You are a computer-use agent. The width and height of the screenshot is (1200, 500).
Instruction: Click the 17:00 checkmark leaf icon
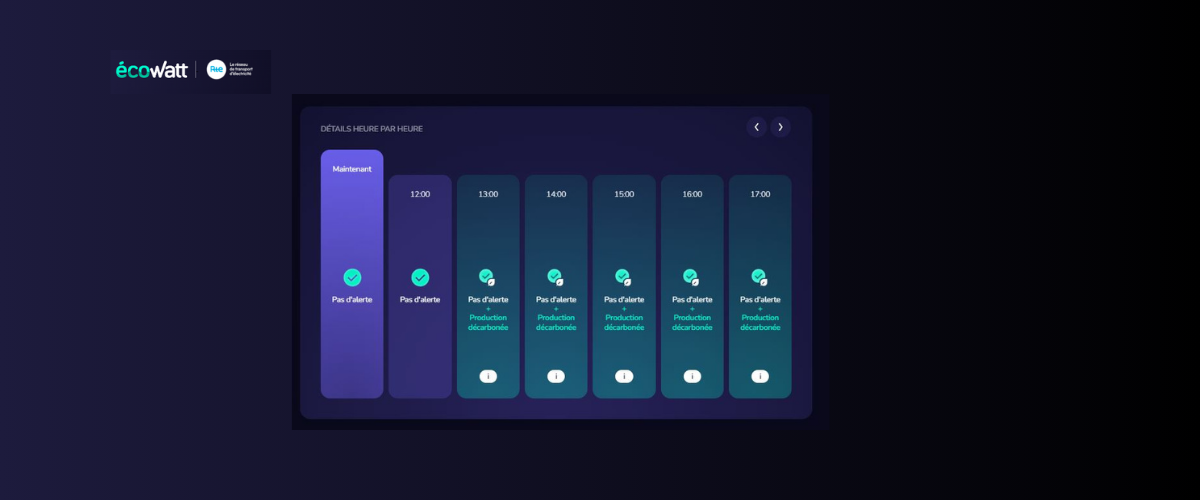click(759, 277)
